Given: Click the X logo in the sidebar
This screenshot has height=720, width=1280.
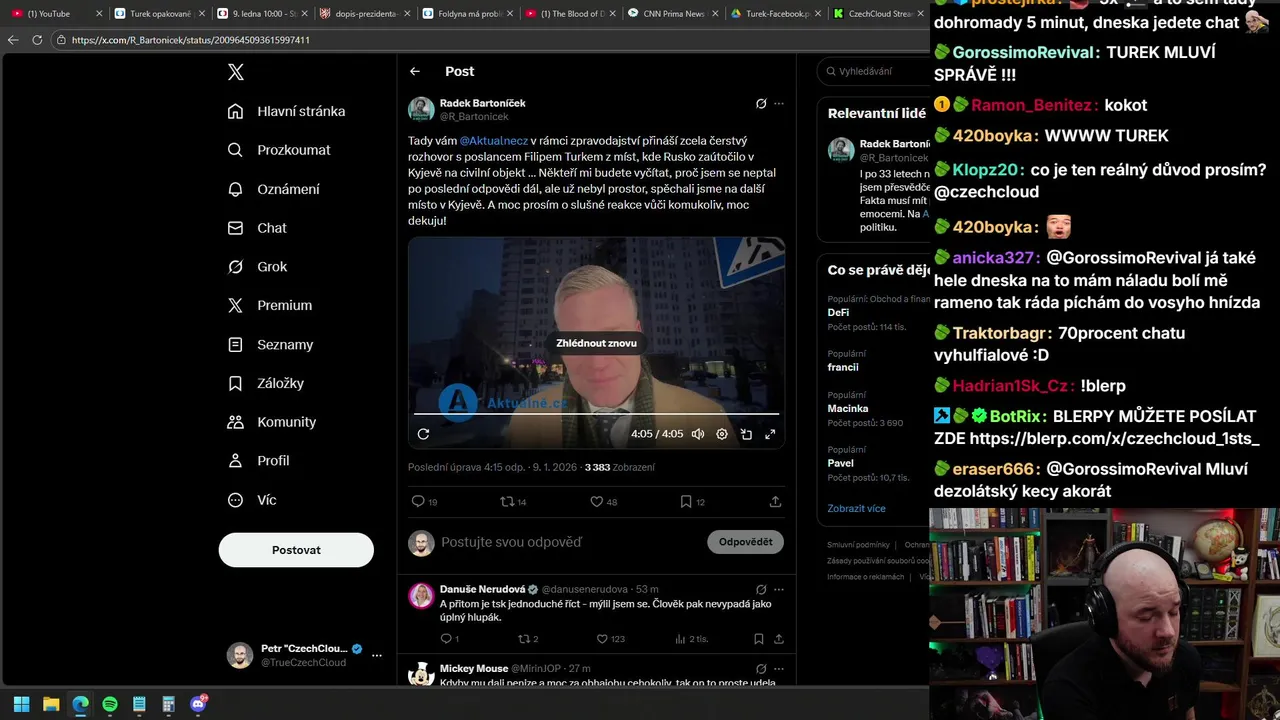Looking at the screenshot, I should pyautogui.click(x=236, y=72).
